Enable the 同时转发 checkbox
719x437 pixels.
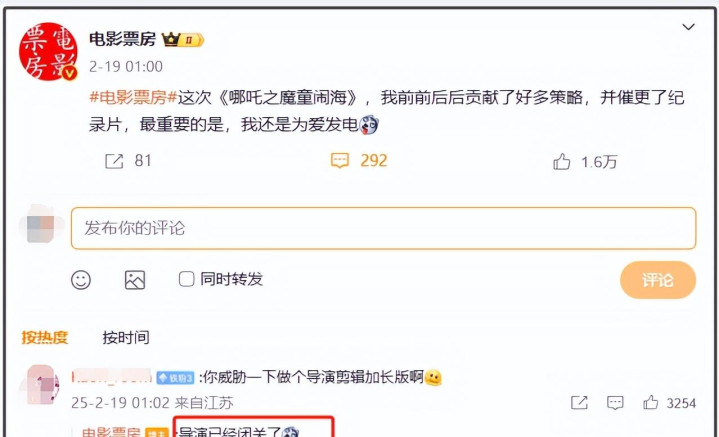[186, 279]
